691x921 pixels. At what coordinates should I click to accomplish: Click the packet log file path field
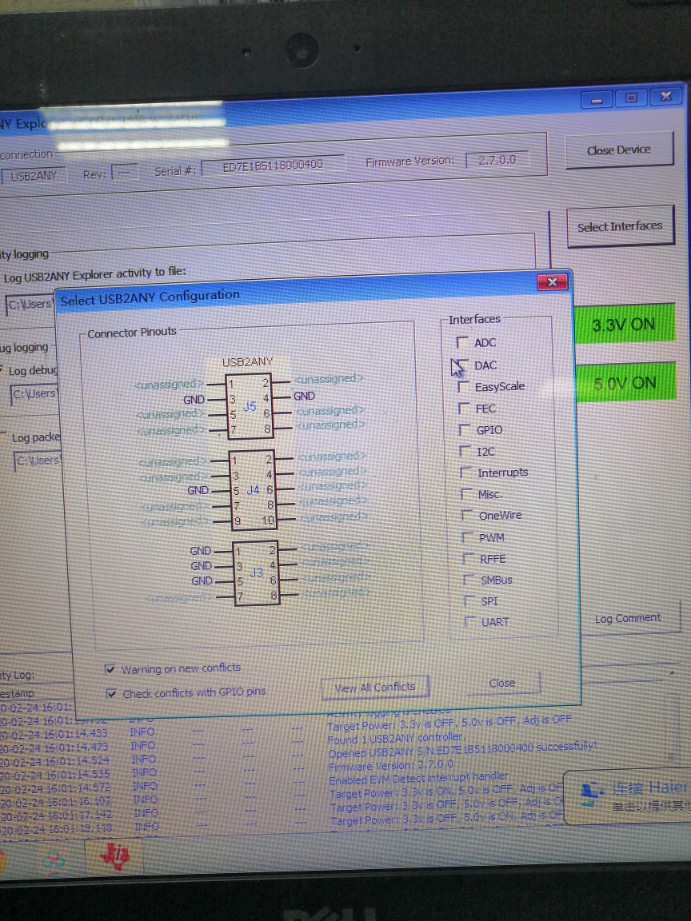pos(38,461)
